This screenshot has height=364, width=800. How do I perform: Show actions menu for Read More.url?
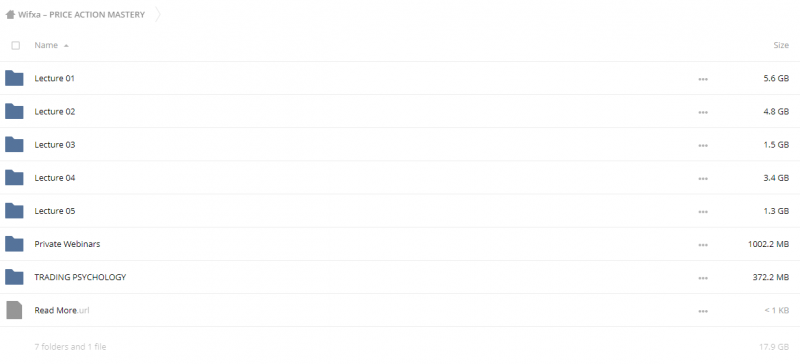[x=703, y=311]
